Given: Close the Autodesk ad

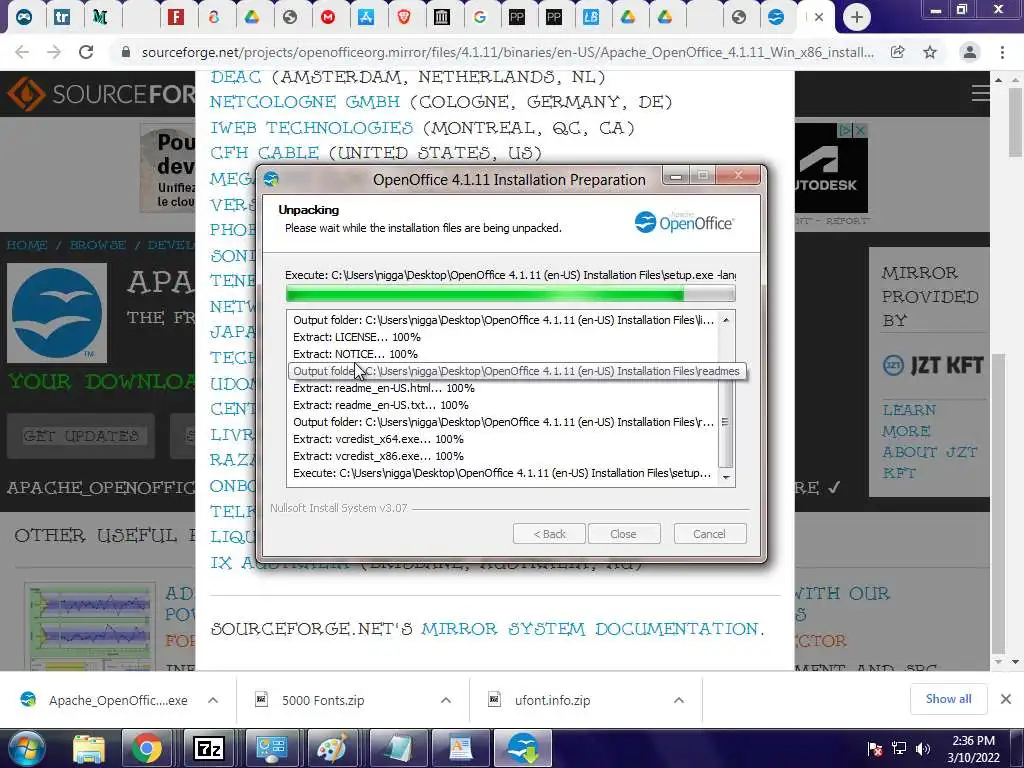Looking at the screenshot, I should (861, 131).
